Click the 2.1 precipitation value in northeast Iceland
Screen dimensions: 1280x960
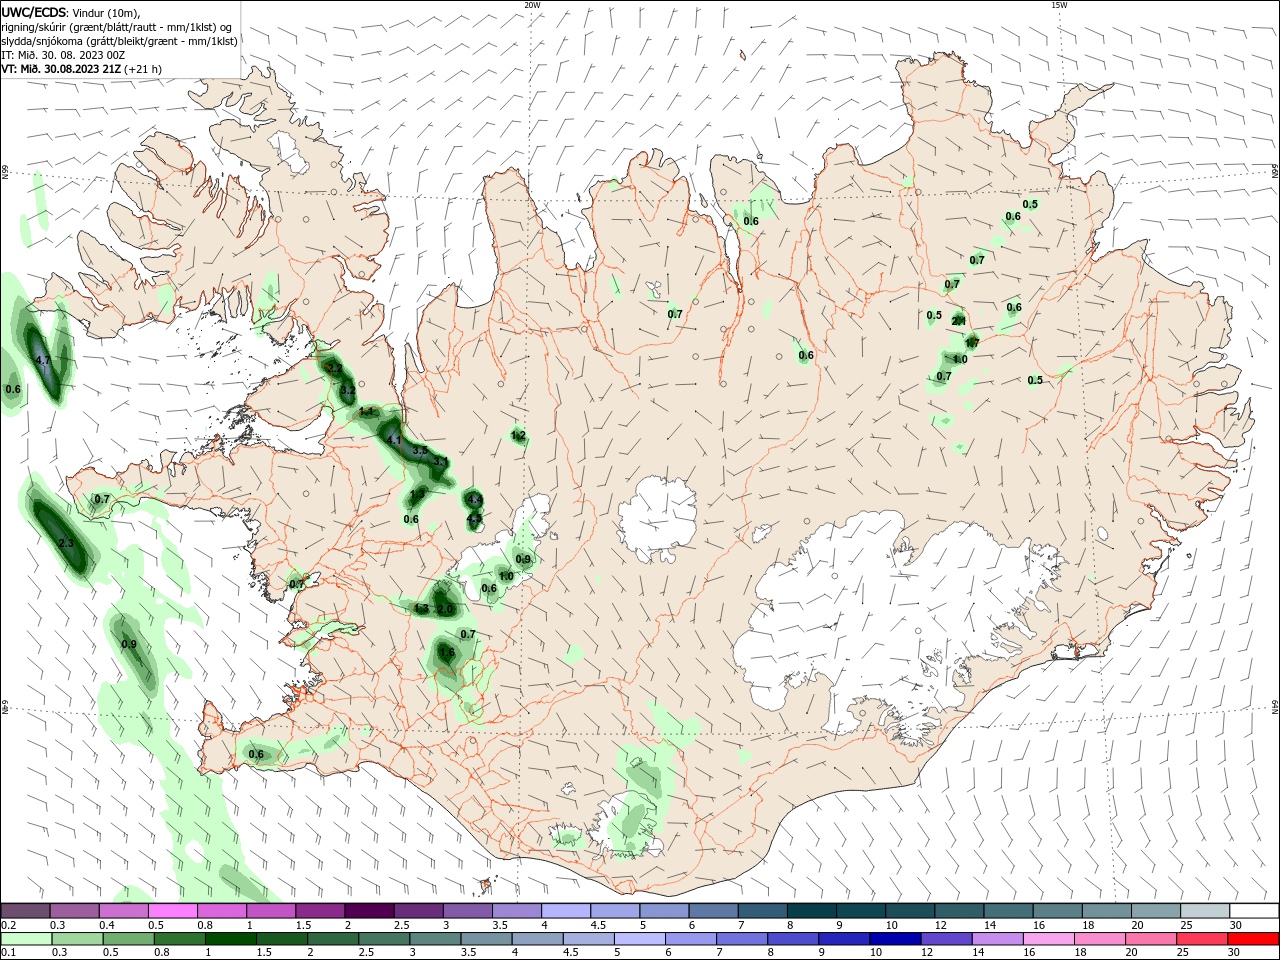(958, 321)
